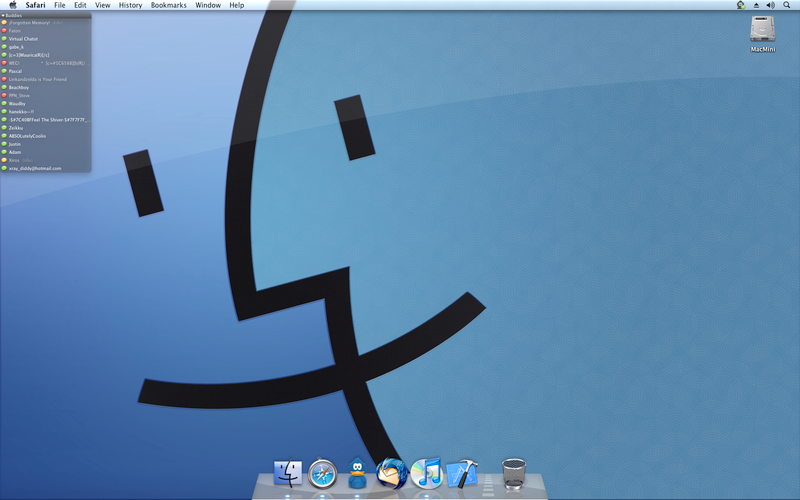Open the Apple menu
This screenshot has width=800, height=500.
(x=13, y=5)
